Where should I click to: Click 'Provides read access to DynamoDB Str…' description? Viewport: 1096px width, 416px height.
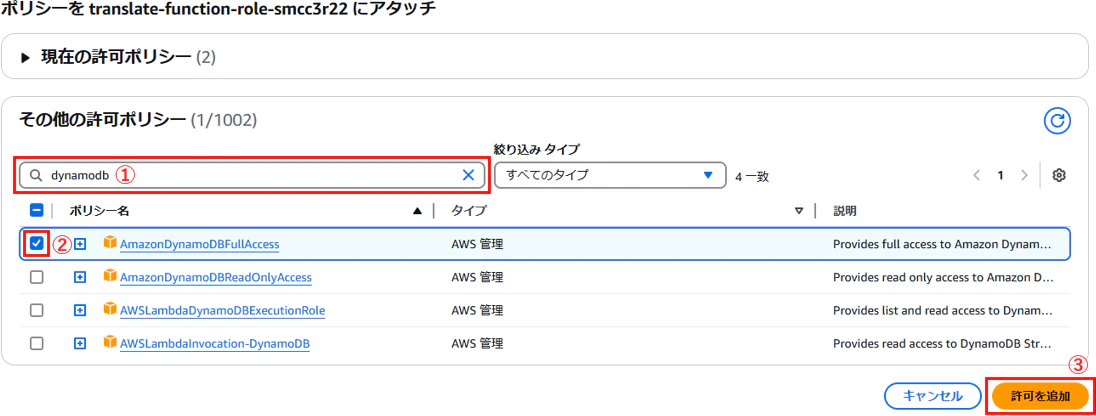[x=942, y=344]
